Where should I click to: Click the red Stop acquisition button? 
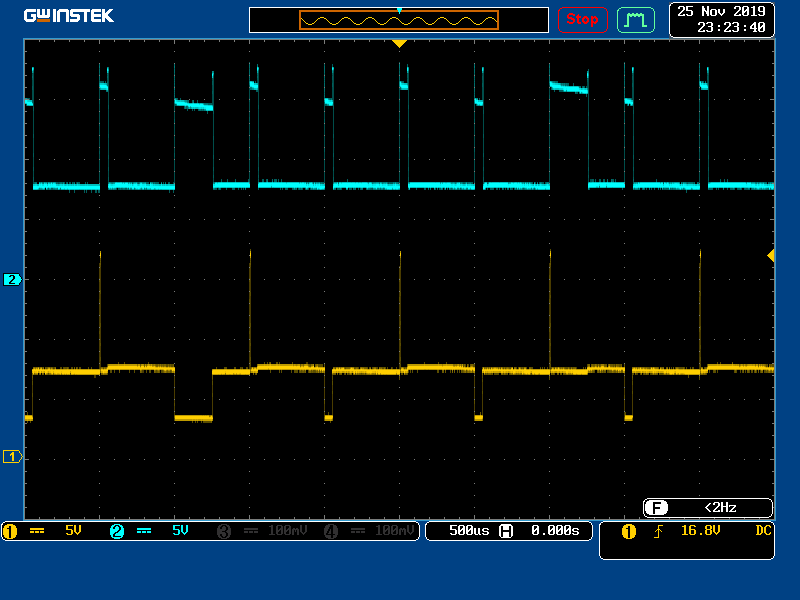pos(582,19)
